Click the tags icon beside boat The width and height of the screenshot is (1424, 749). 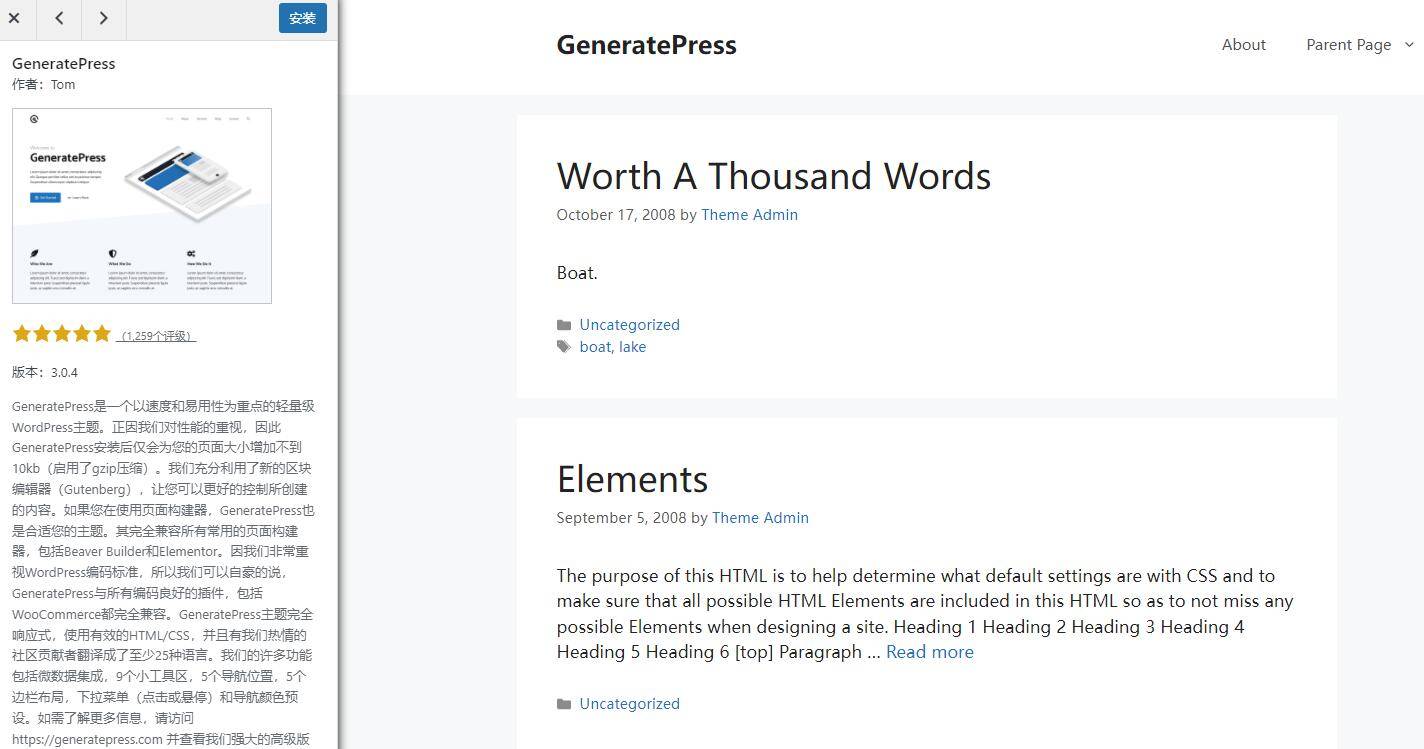pos(564,347)
